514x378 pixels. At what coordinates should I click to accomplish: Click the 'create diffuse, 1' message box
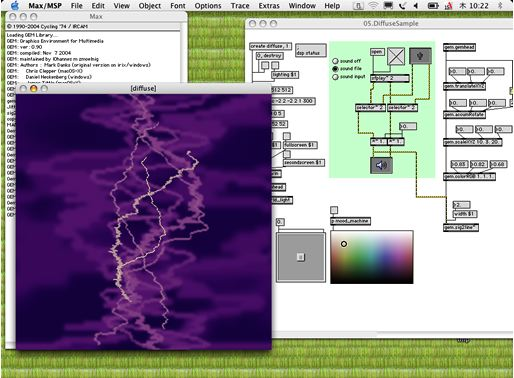271,46
